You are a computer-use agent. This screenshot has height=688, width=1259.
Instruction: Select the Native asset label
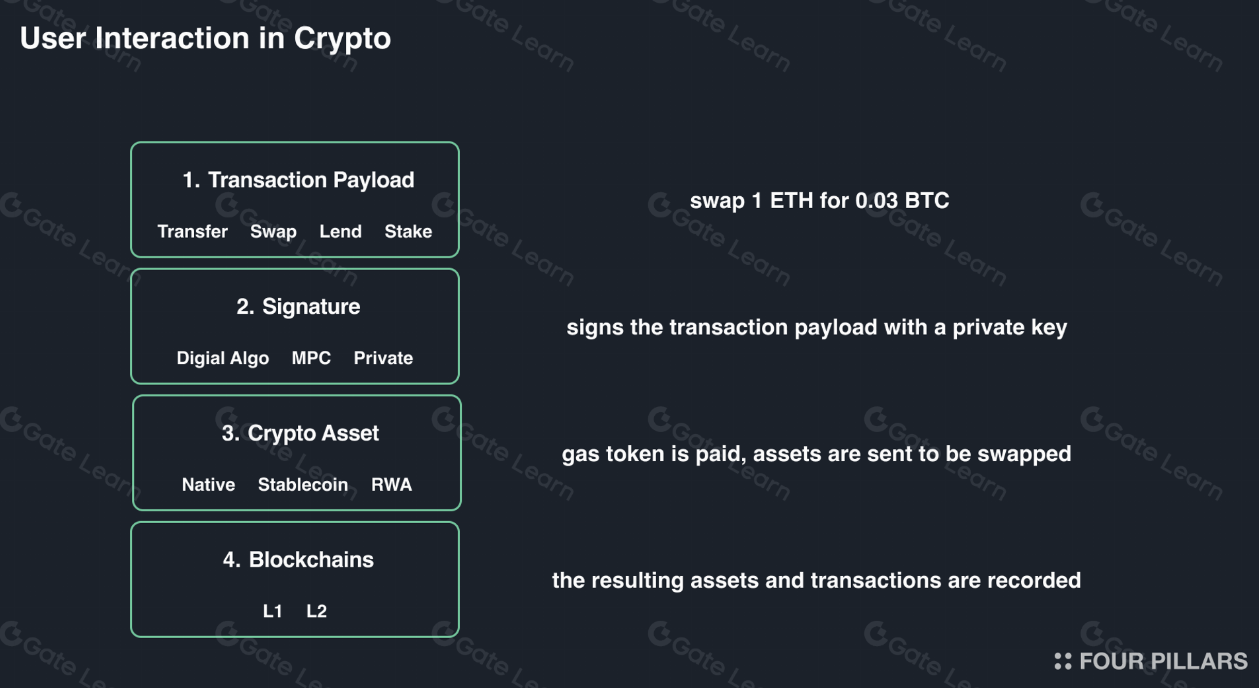click(x=208, y=485)
